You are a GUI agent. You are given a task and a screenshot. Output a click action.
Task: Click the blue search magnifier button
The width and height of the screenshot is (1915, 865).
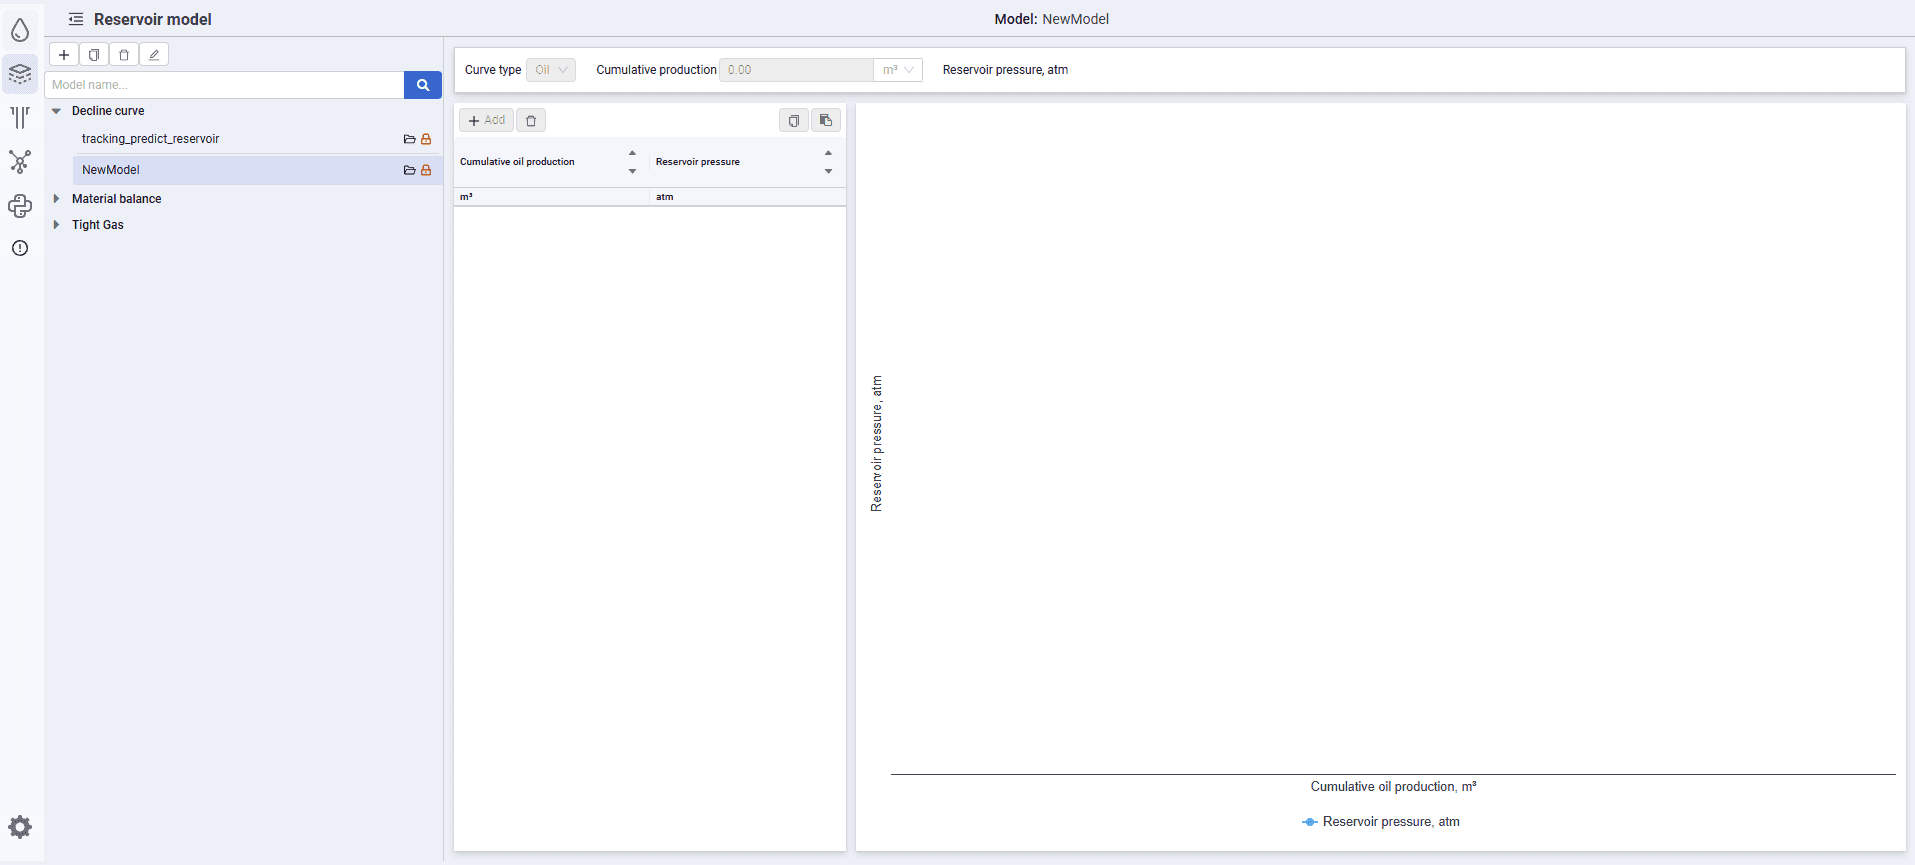[x=423, y=85]
